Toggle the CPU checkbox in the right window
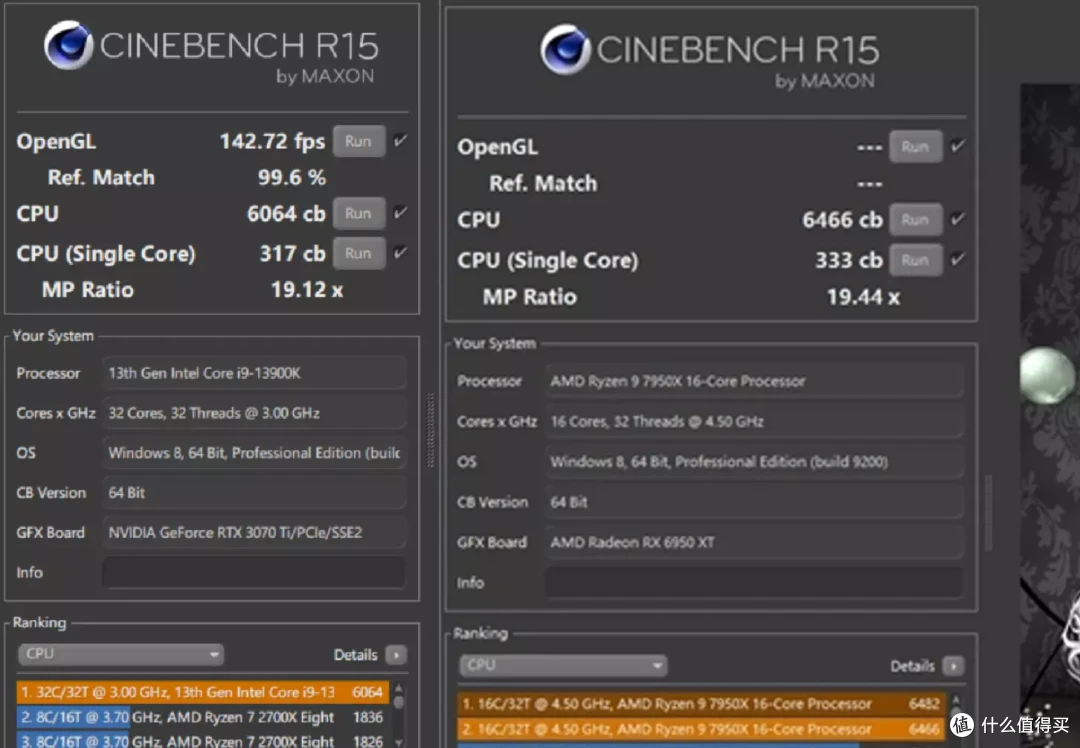The height and width of the screenshot is (748, 1080). (x=957, y=219)
